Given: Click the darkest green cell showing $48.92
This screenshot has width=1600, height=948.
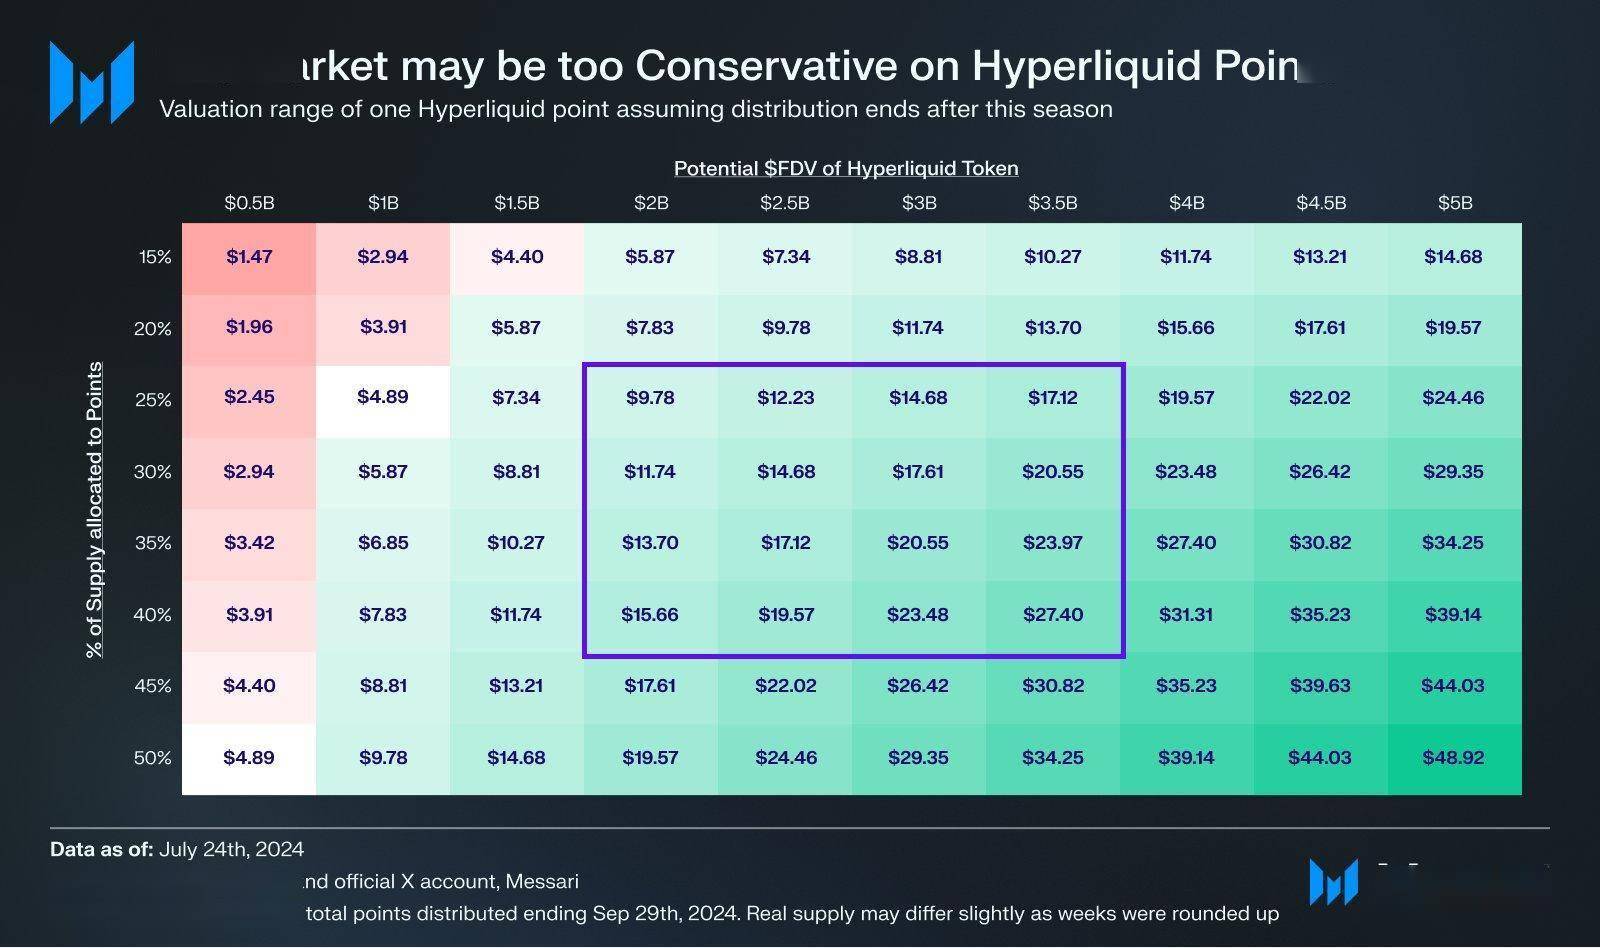Looking at the screenshot, I should [x=1453, y=758].
